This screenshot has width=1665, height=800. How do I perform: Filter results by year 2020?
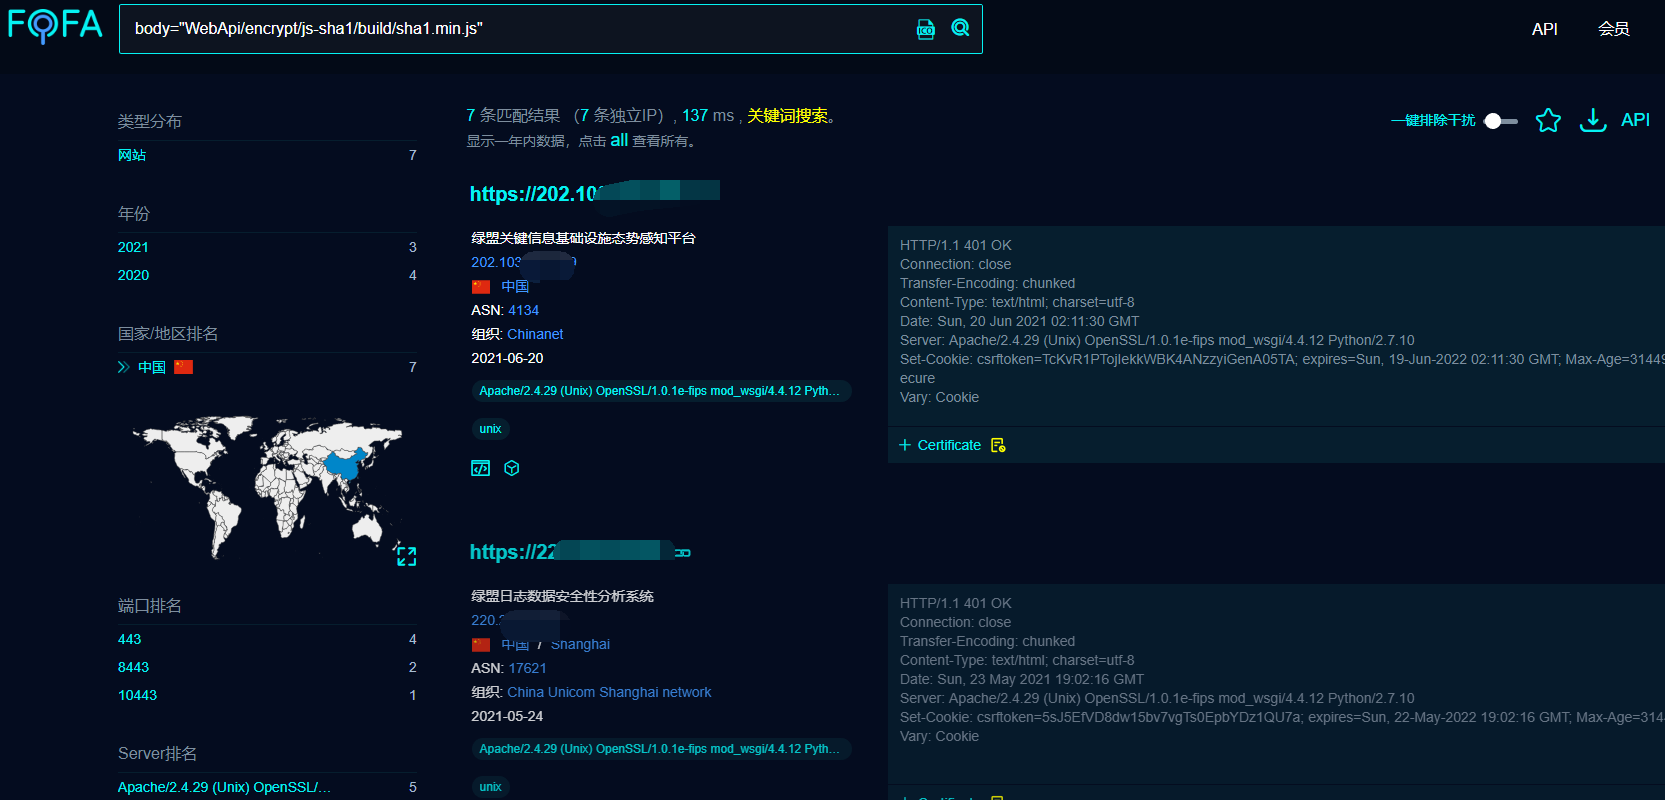pyautogui.click(x=133, y=275)
